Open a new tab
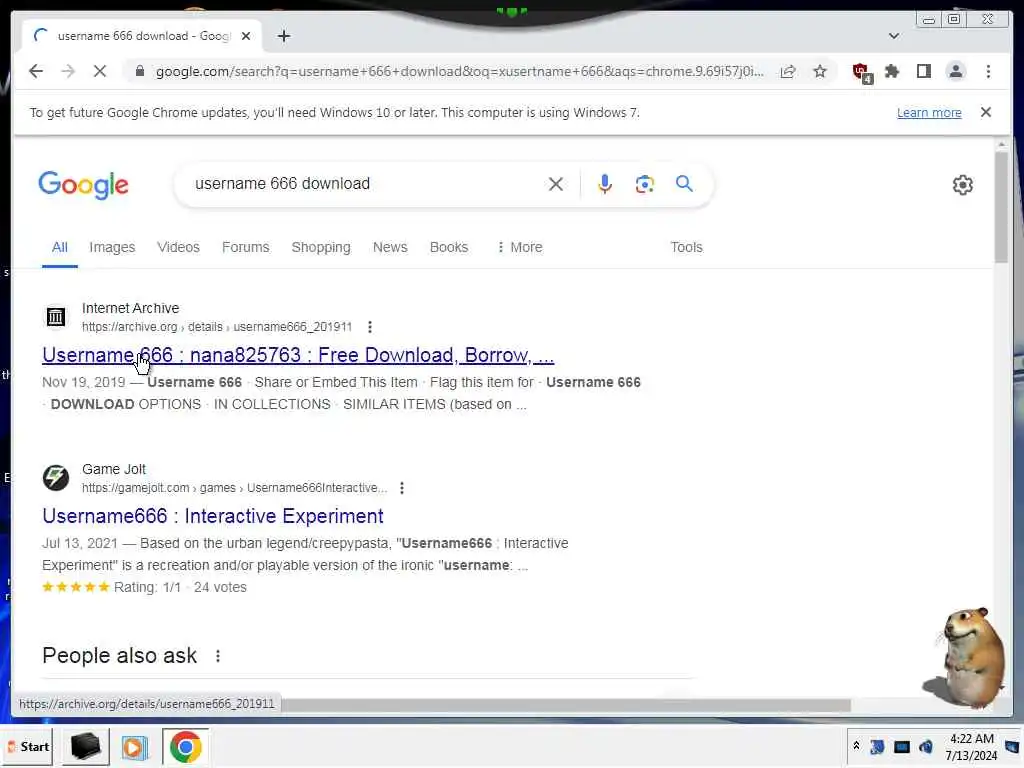This screenshot has width=1024, height=768. (x=283, y=36)
